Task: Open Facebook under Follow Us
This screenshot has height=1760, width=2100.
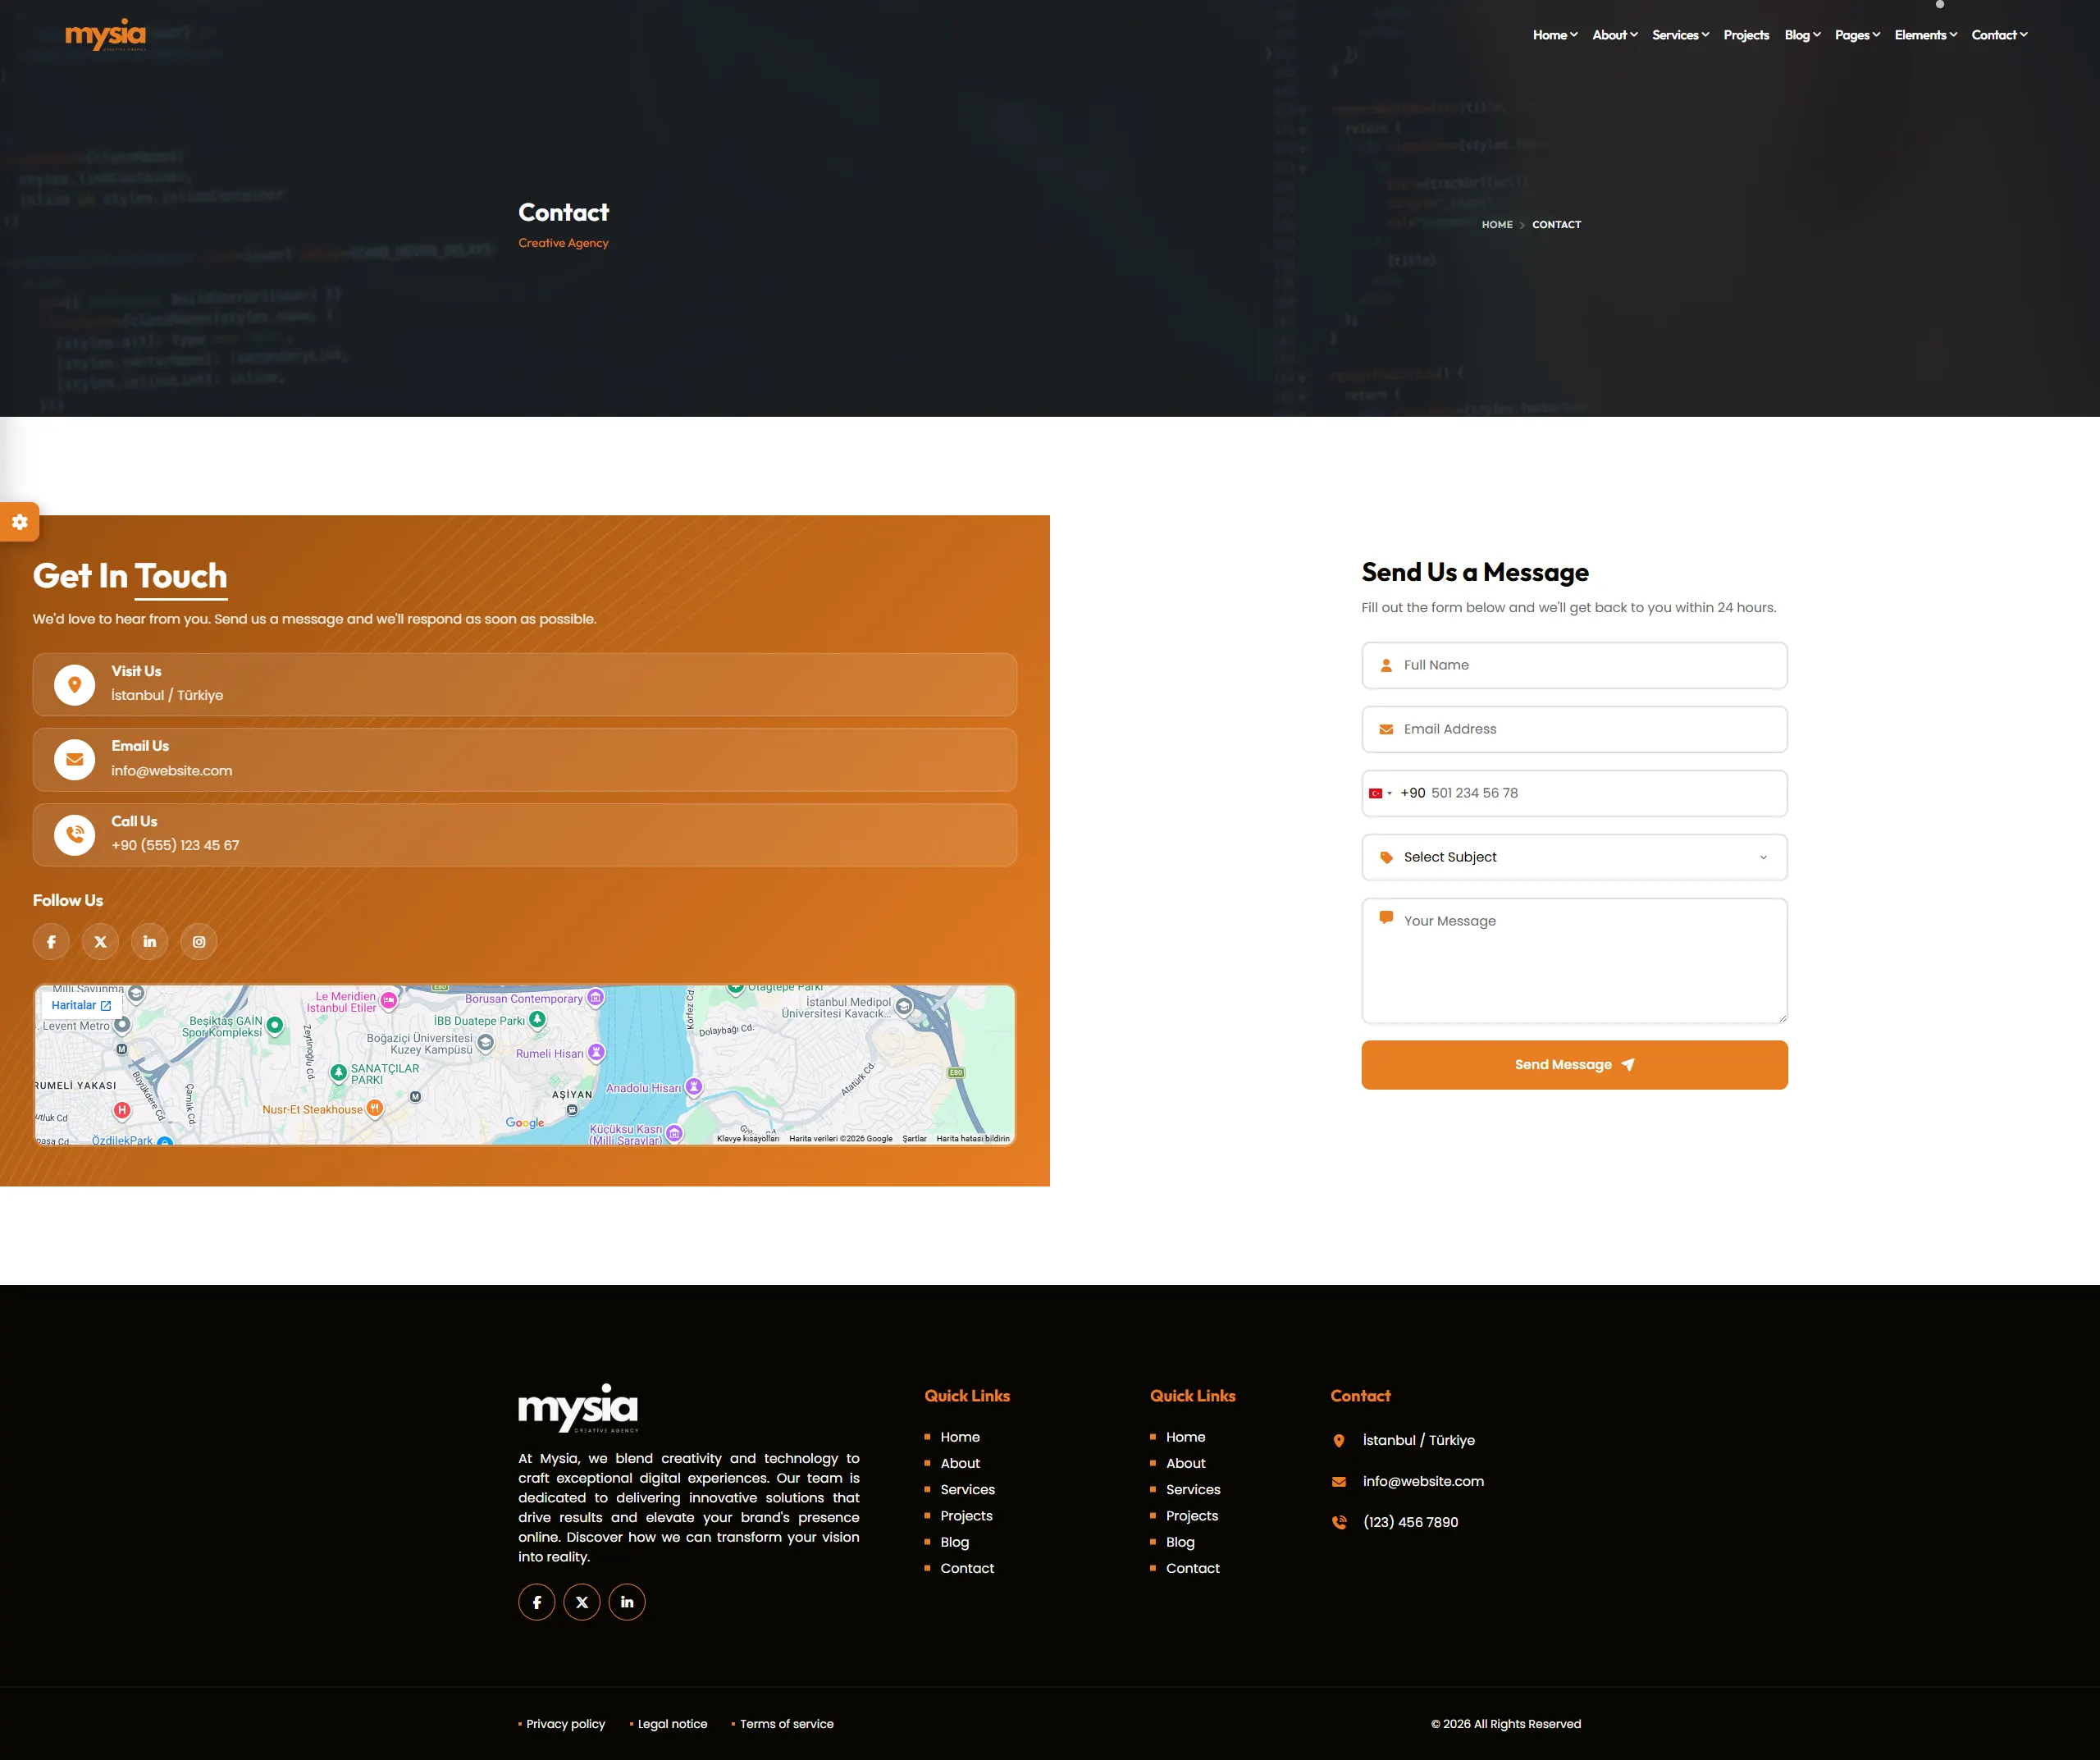Action: (51, 942)
